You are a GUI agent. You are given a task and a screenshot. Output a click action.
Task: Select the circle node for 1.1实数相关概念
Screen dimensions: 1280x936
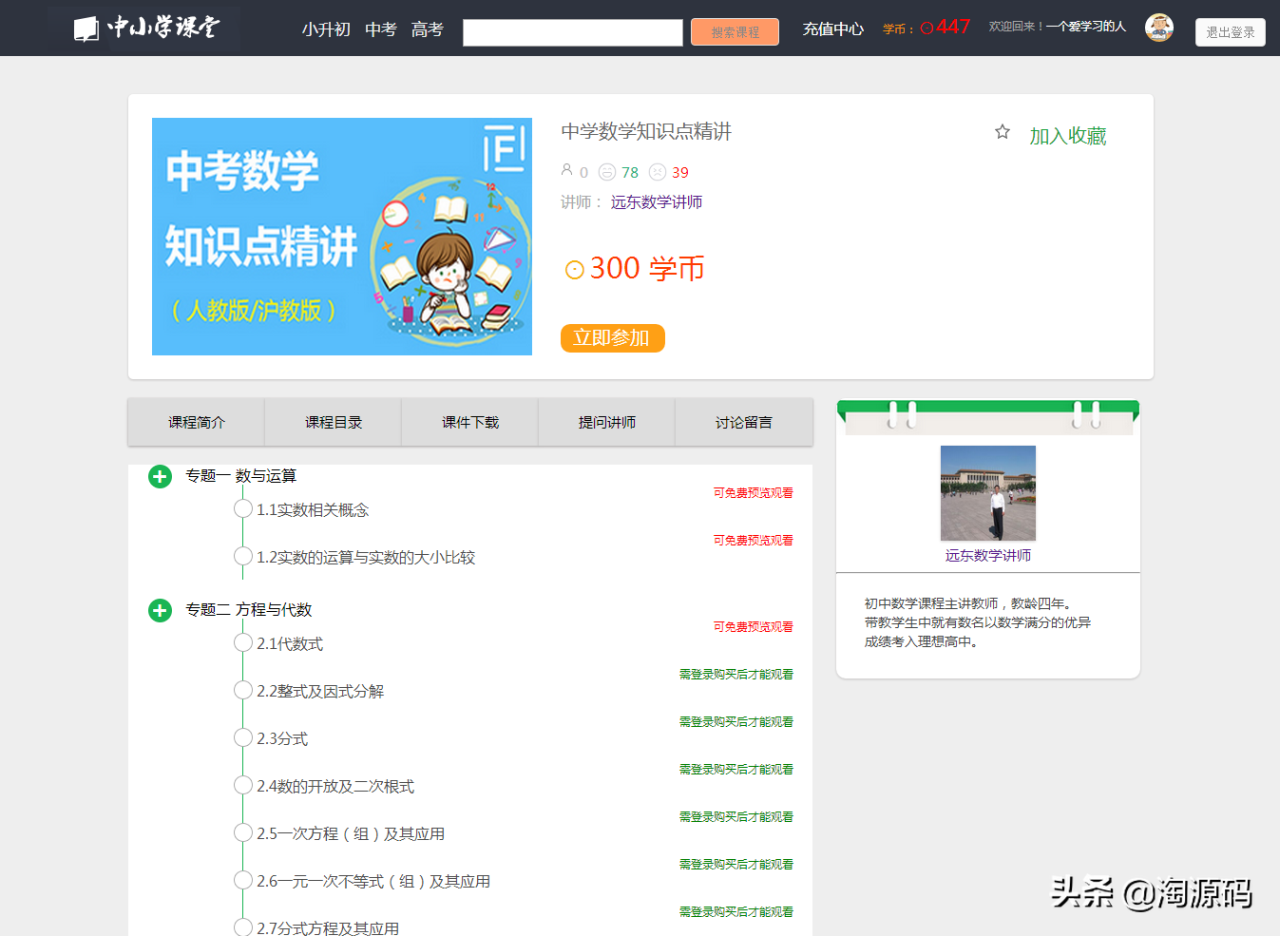pos(243,508)
